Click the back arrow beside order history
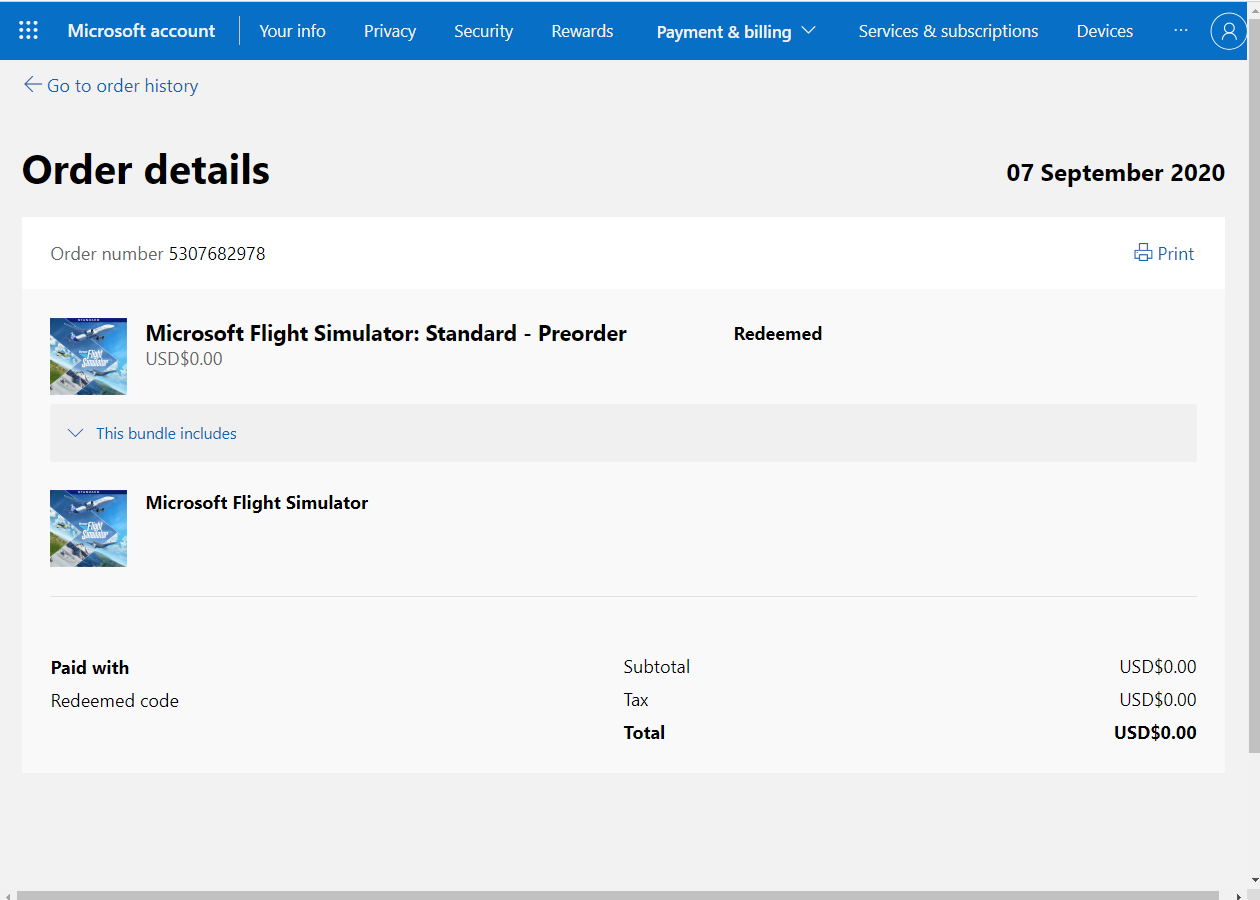The image size is (1260, 900). coord(32,85)
